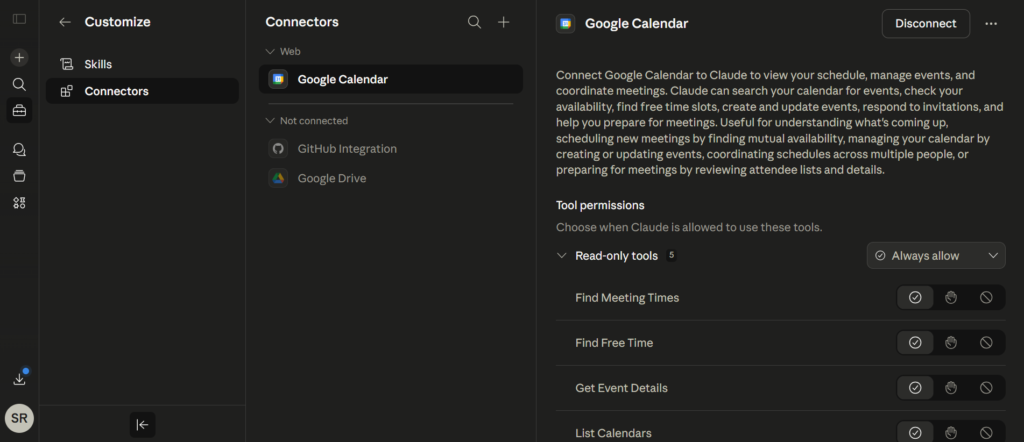Select Connectors in the Customize menu
This screenshot has width=1024, height=442.
coord(116,91)
